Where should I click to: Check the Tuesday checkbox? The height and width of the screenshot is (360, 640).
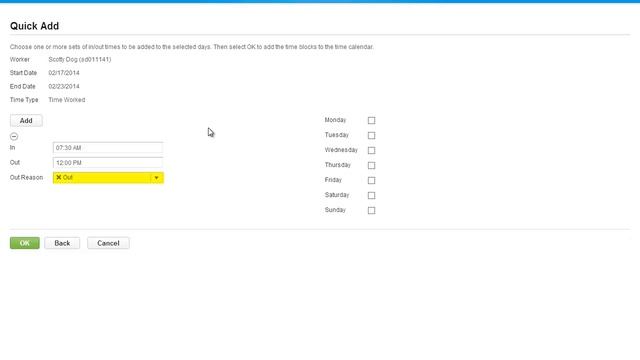click(371, 136)
